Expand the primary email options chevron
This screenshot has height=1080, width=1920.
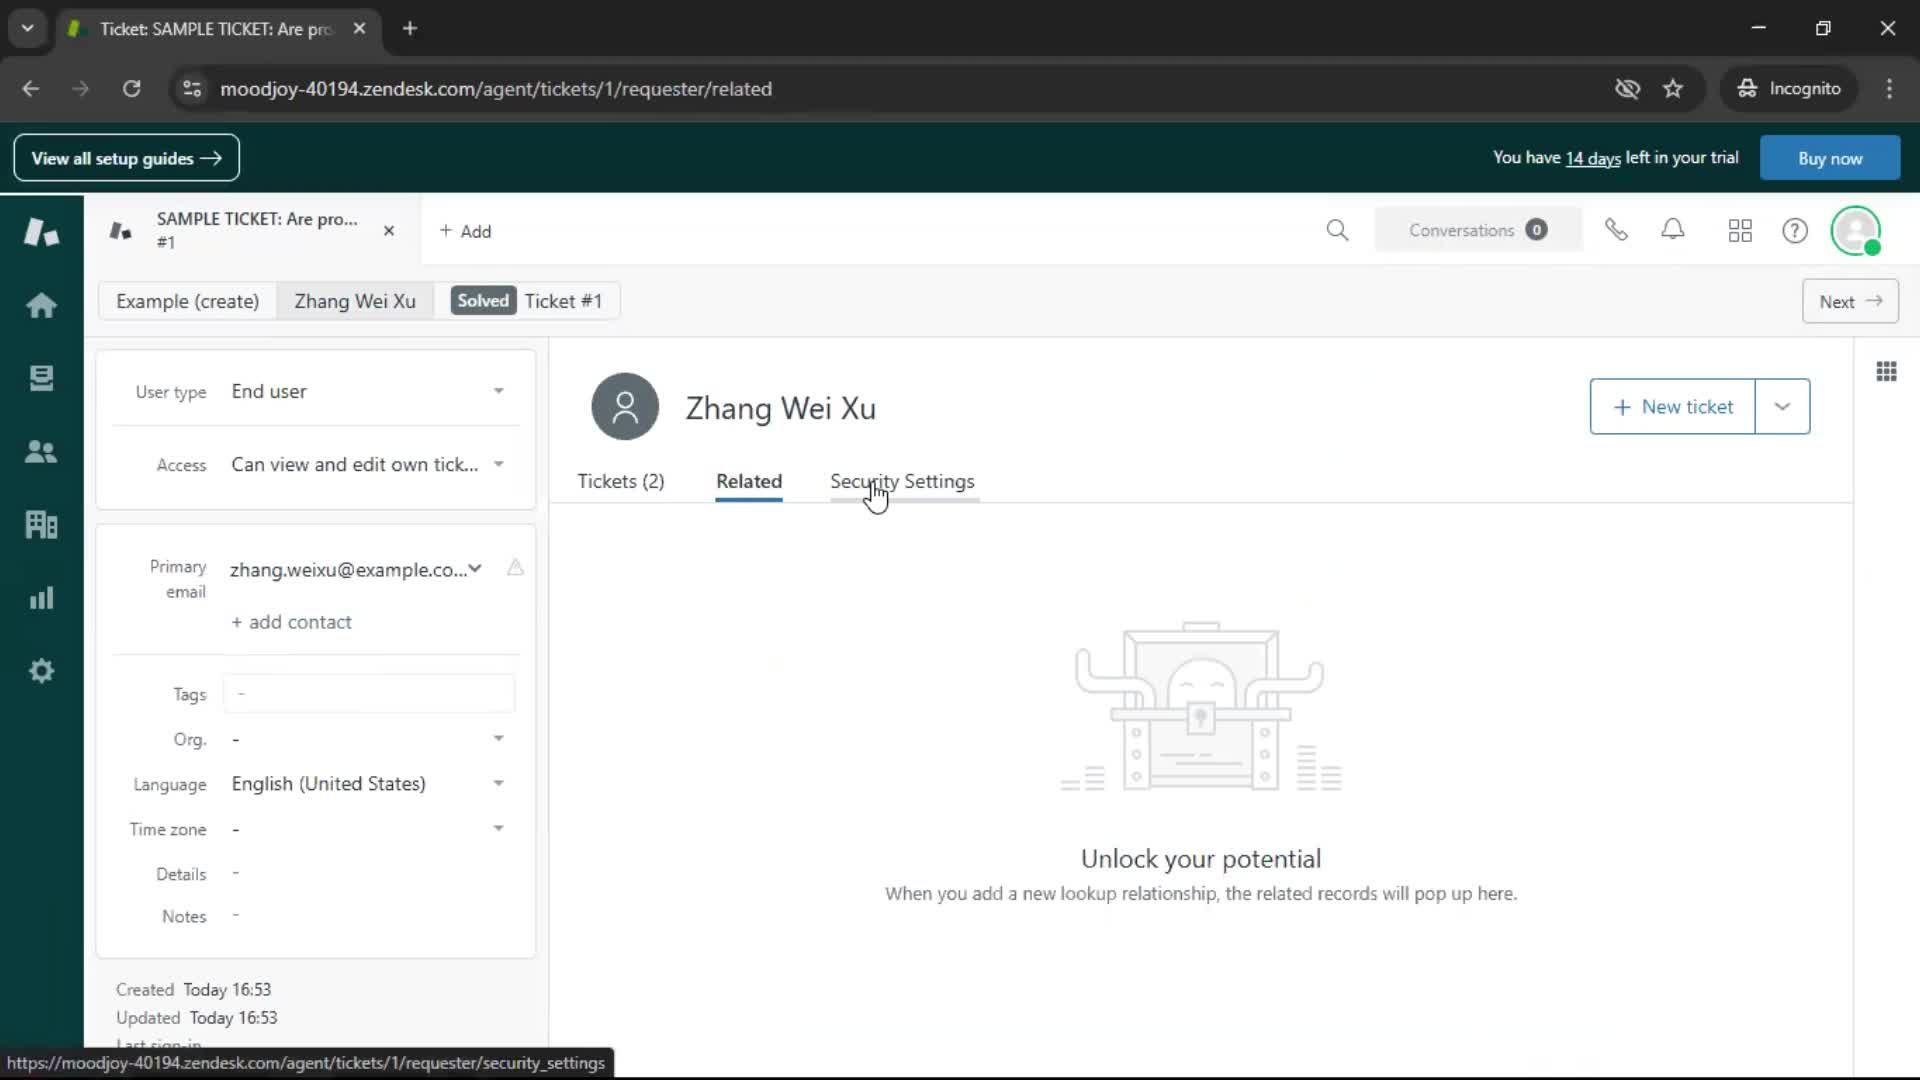tap(475, 569)
